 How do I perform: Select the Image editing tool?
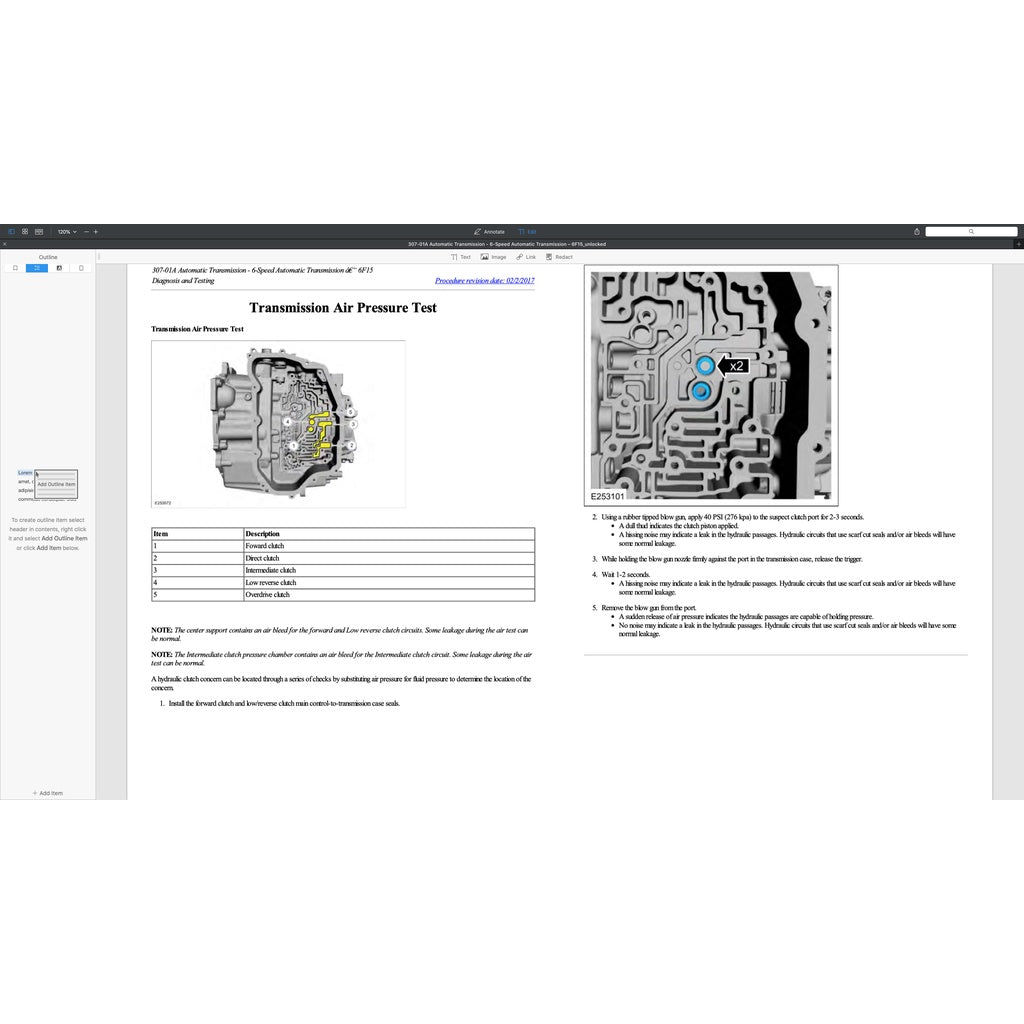(x=494, y=257)
